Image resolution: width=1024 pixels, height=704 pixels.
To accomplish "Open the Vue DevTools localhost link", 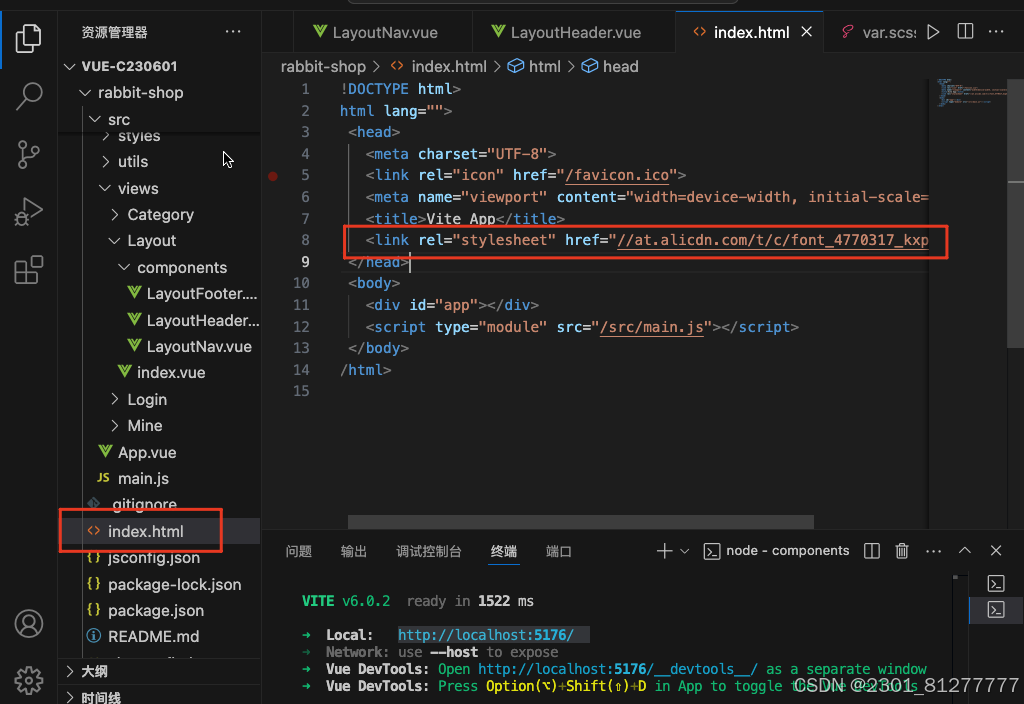I will [x=618, y=669].
